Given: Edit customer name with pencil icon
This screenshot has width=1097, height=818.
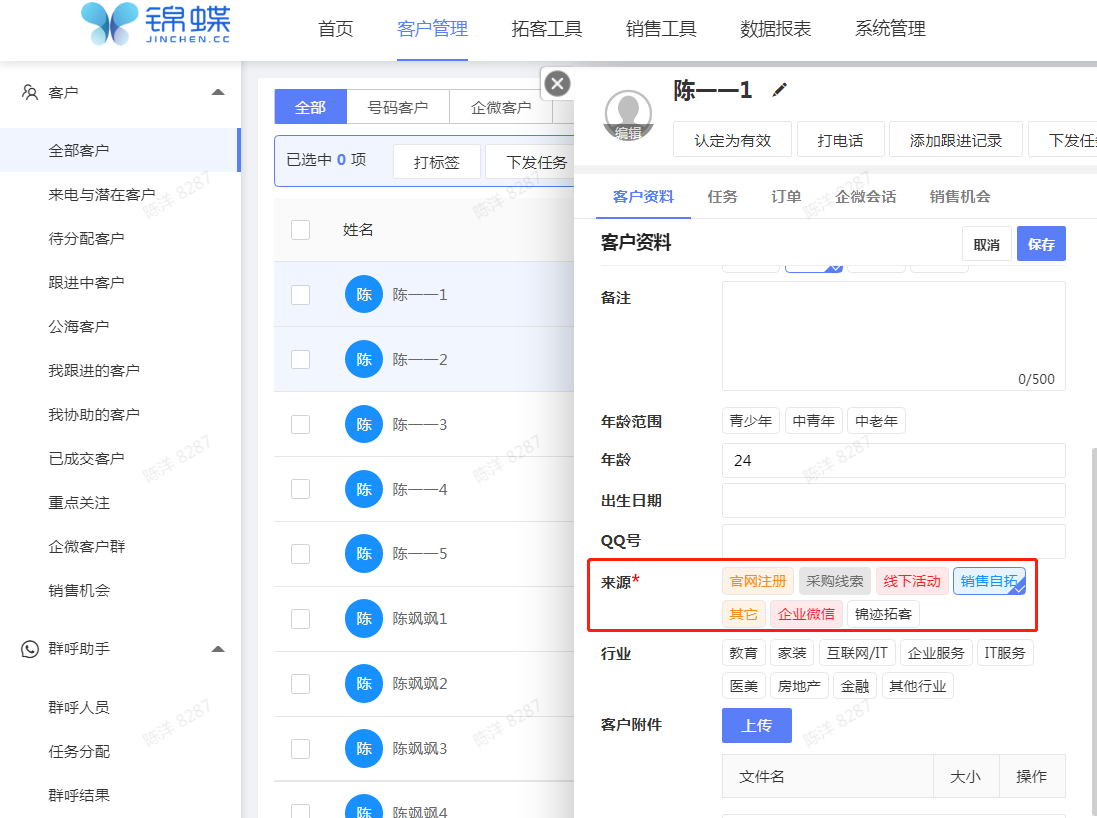Looking at the screenshot, I should [x=779, y=90].
